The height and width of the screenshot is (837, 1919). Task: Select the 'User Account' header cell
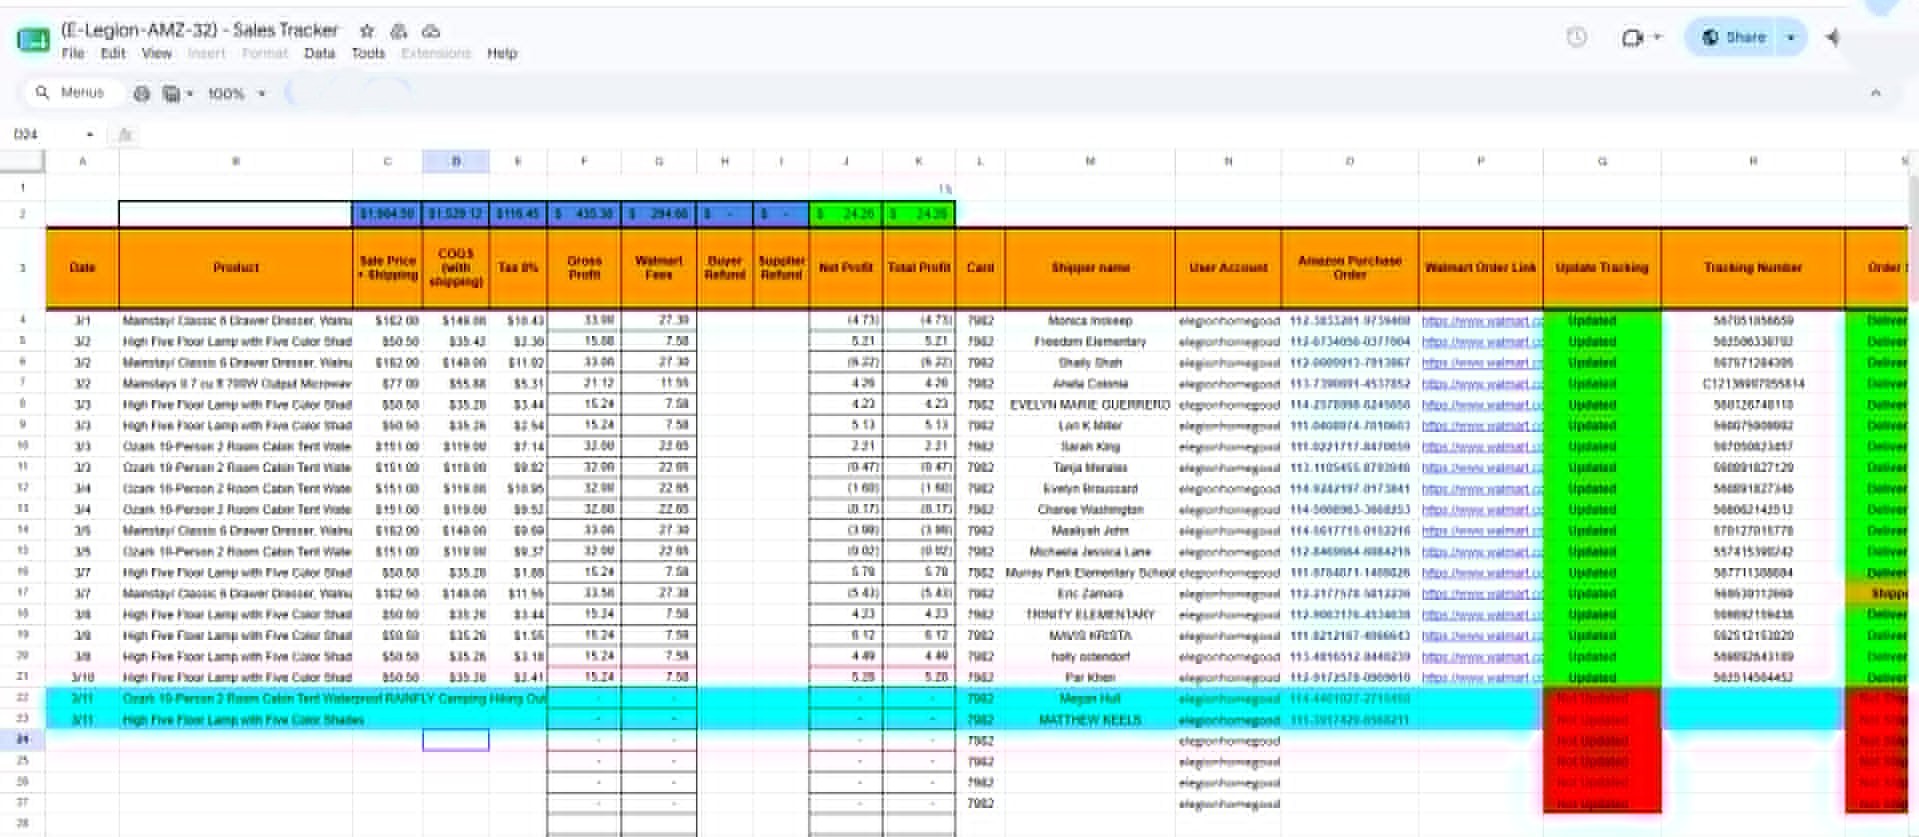1228,268
